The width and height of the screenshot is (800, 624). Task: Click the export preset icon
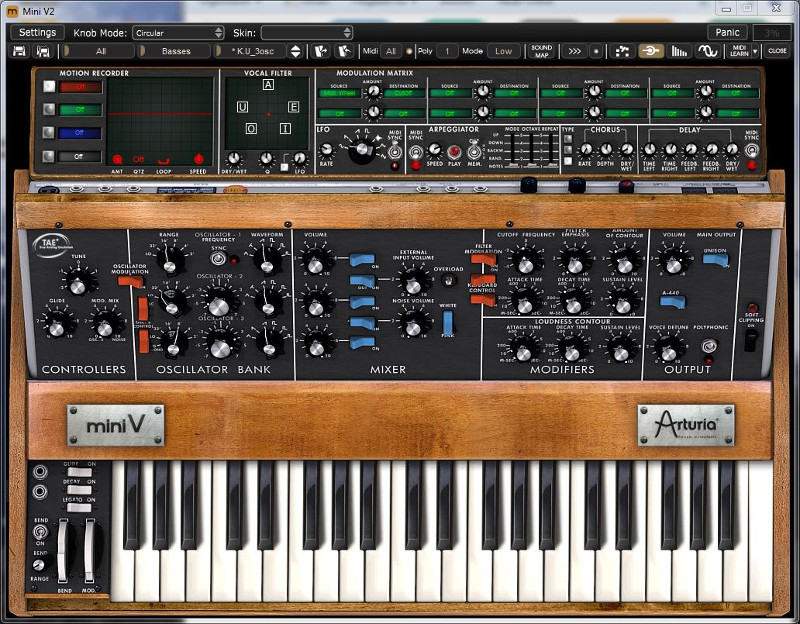(344, 51)
